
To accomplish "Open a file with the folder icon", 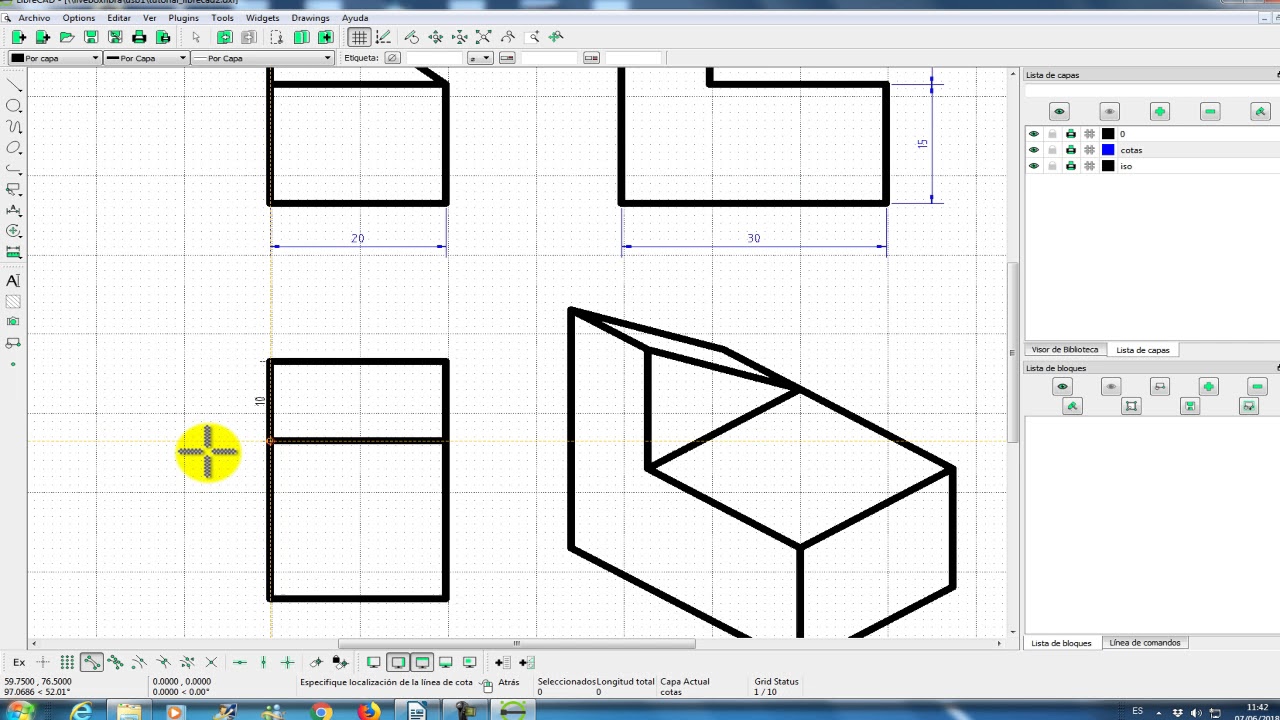I will (x=67, y=37).
